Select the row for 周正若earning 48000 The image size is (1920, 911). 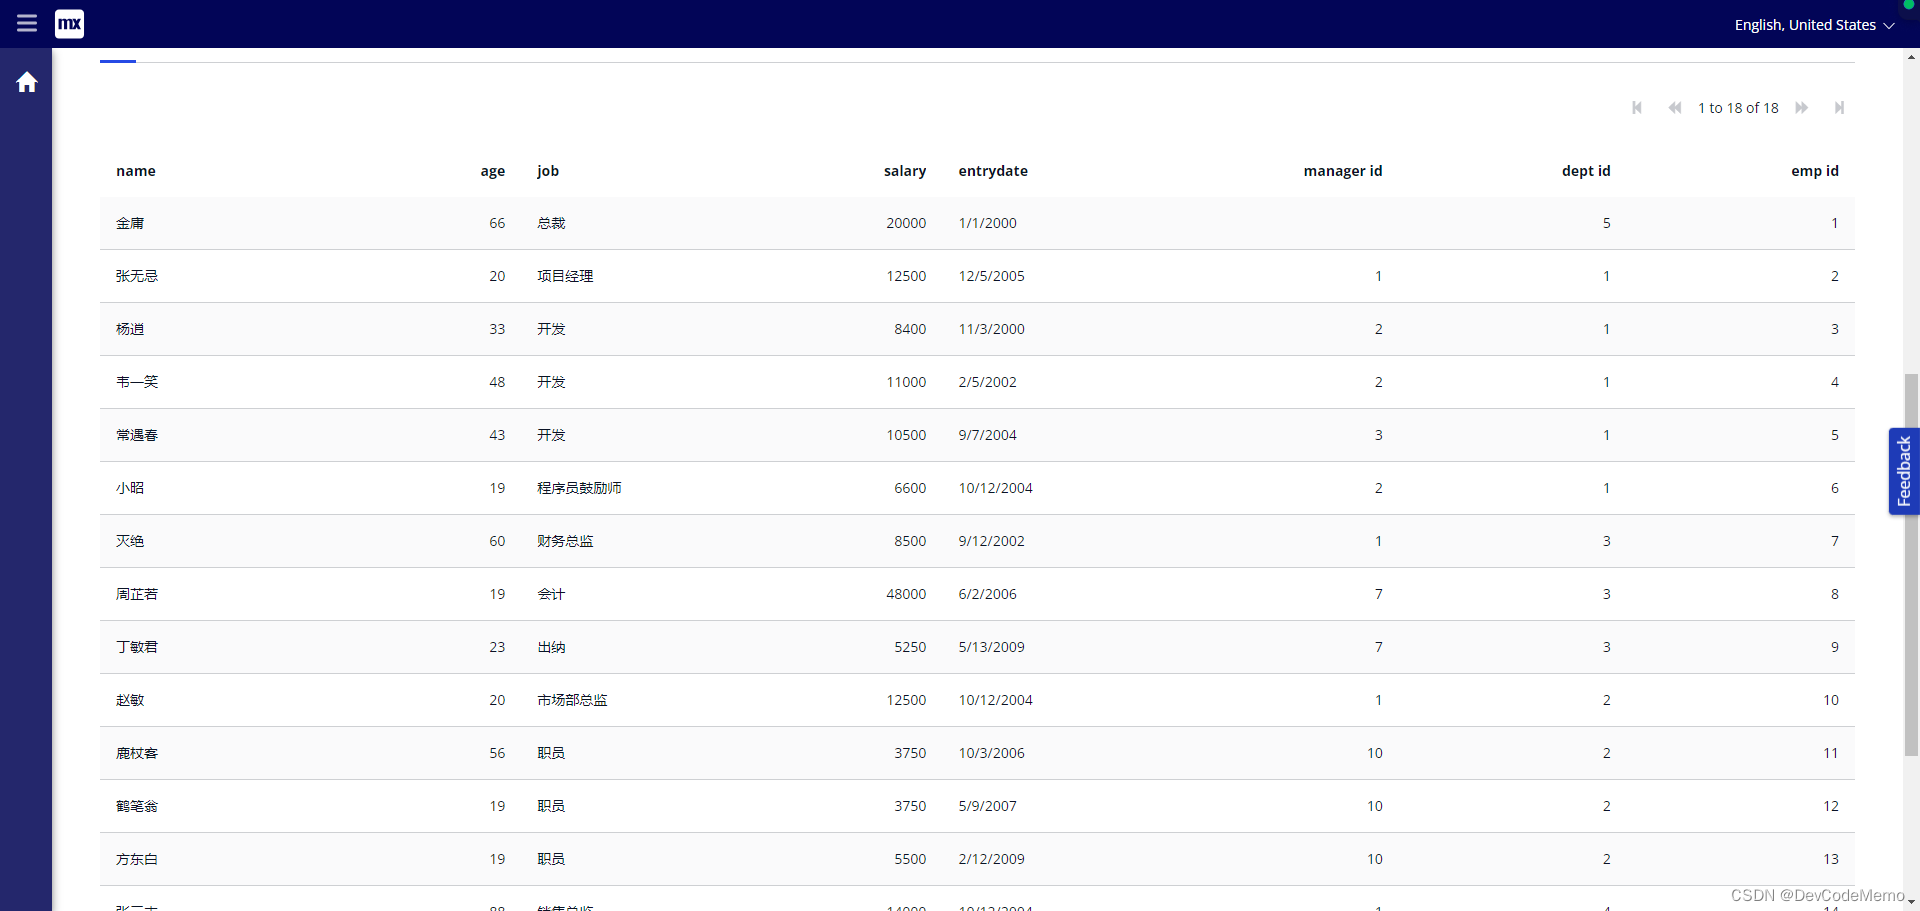600,594
